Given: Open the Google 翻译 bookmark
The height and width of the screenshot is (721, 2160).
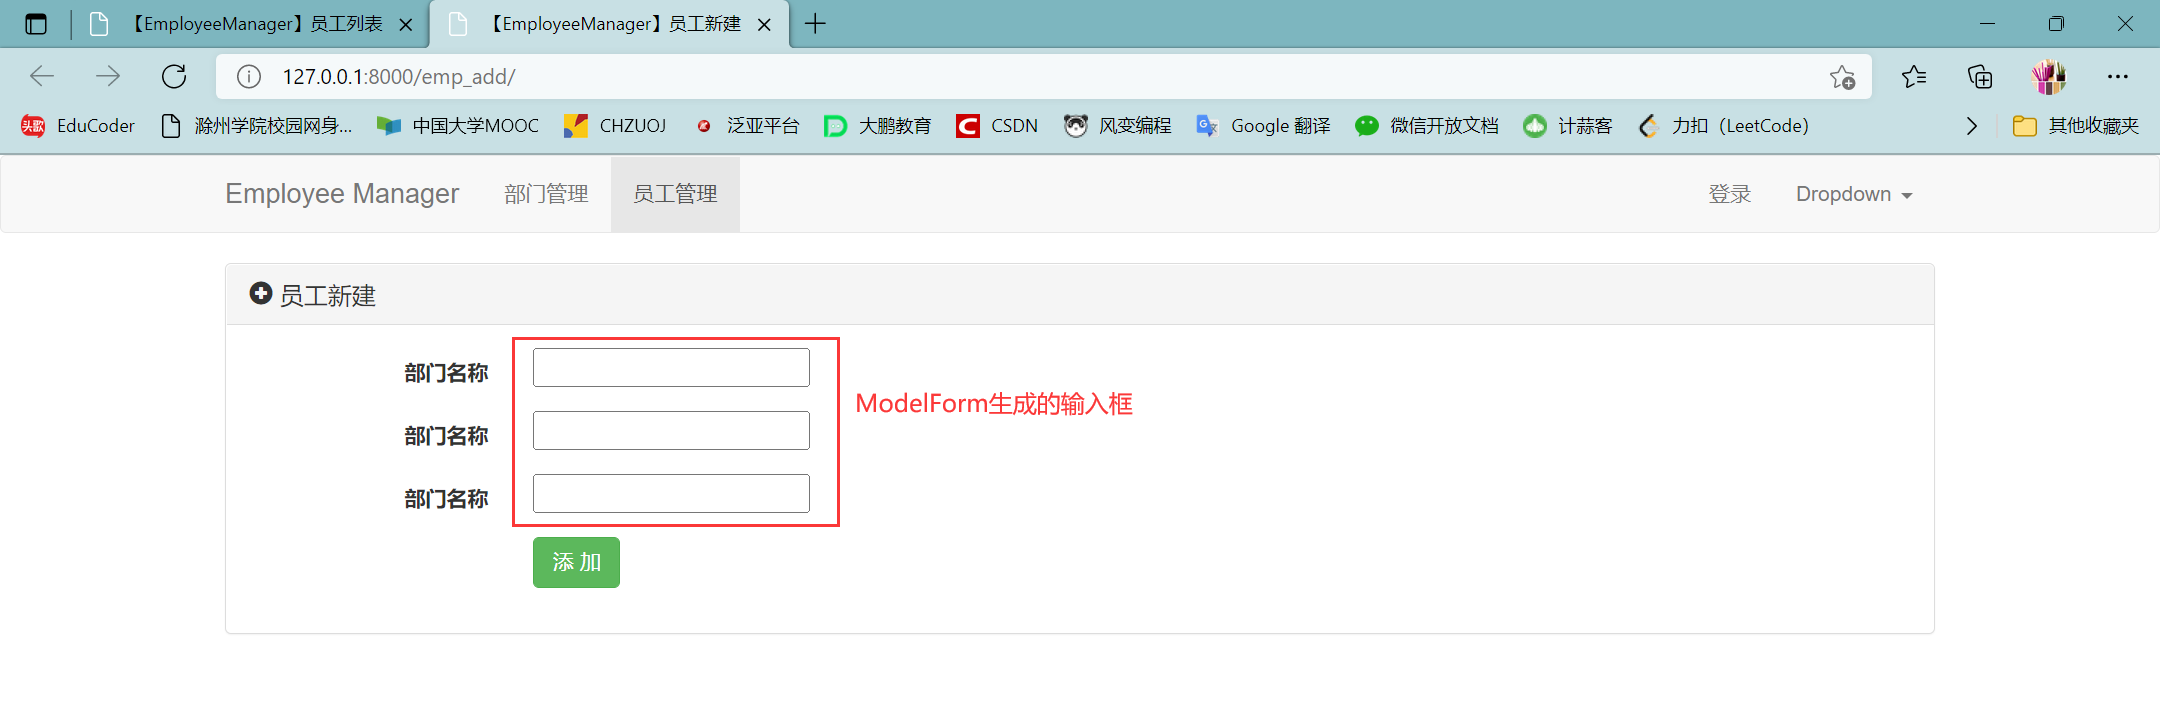Looking at the screenshot, I should click(1264, 126).
